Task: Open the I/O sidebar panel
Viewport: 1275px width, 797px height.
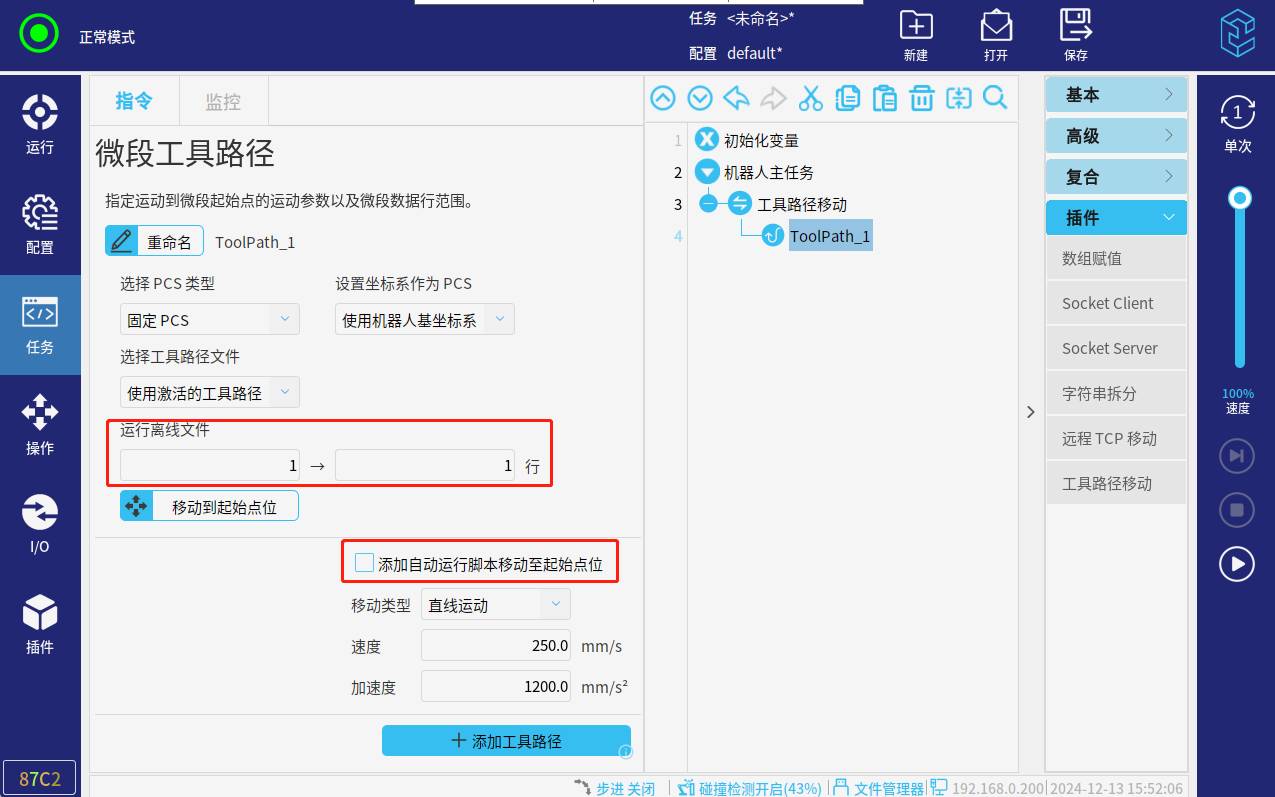Action: tap(40, 524)
